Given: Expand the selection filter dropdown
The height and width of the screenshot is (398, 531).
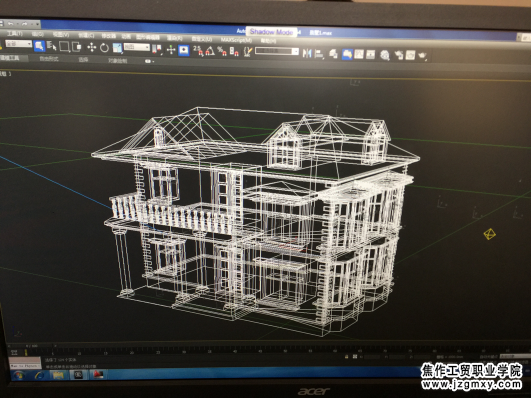Looking at the screenshot, I should point(19,44).
